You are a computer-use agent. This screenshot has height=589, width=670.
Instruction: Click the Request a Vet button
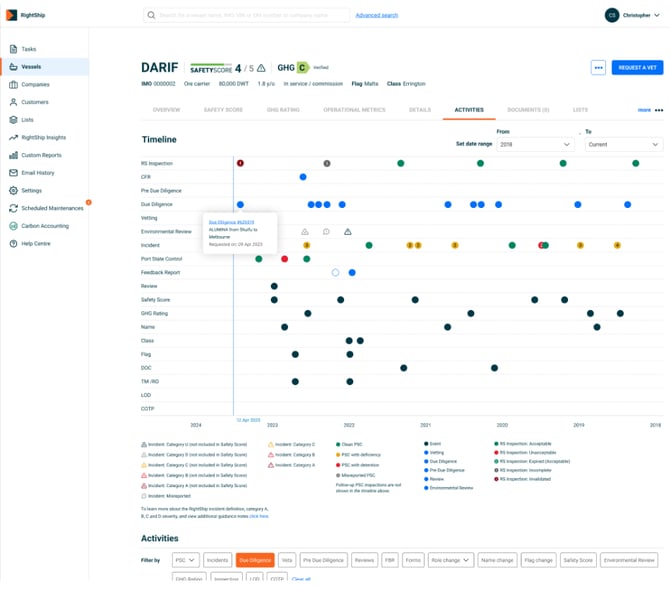pos(636,67)
